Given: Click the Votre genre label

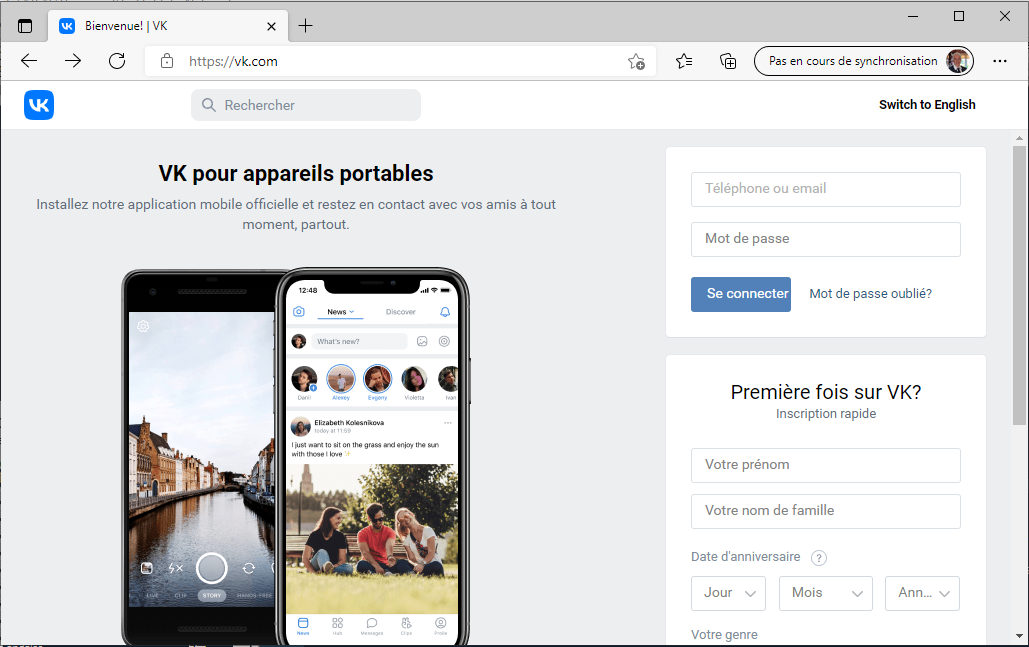Looking at the screenshot, I should (724, 635).
